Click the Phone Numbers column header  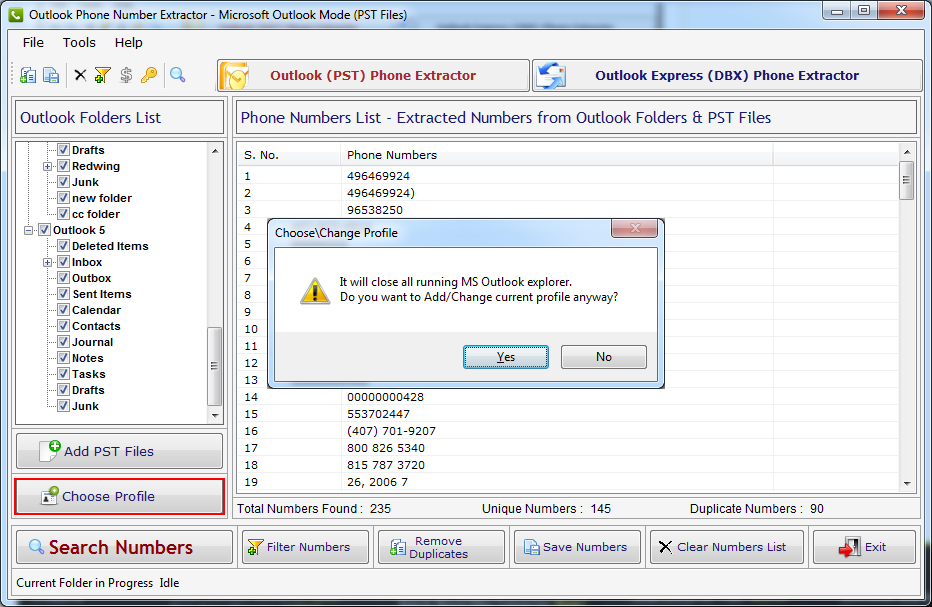(x=557, y=155)
